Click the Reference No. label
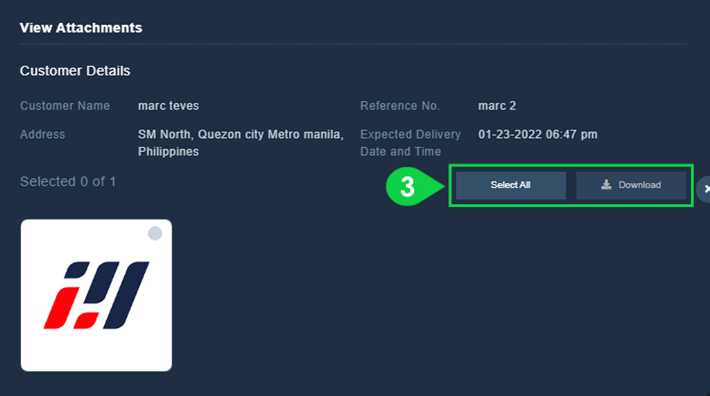Viewport: 710px width, 396px height. tap(400, 106)
